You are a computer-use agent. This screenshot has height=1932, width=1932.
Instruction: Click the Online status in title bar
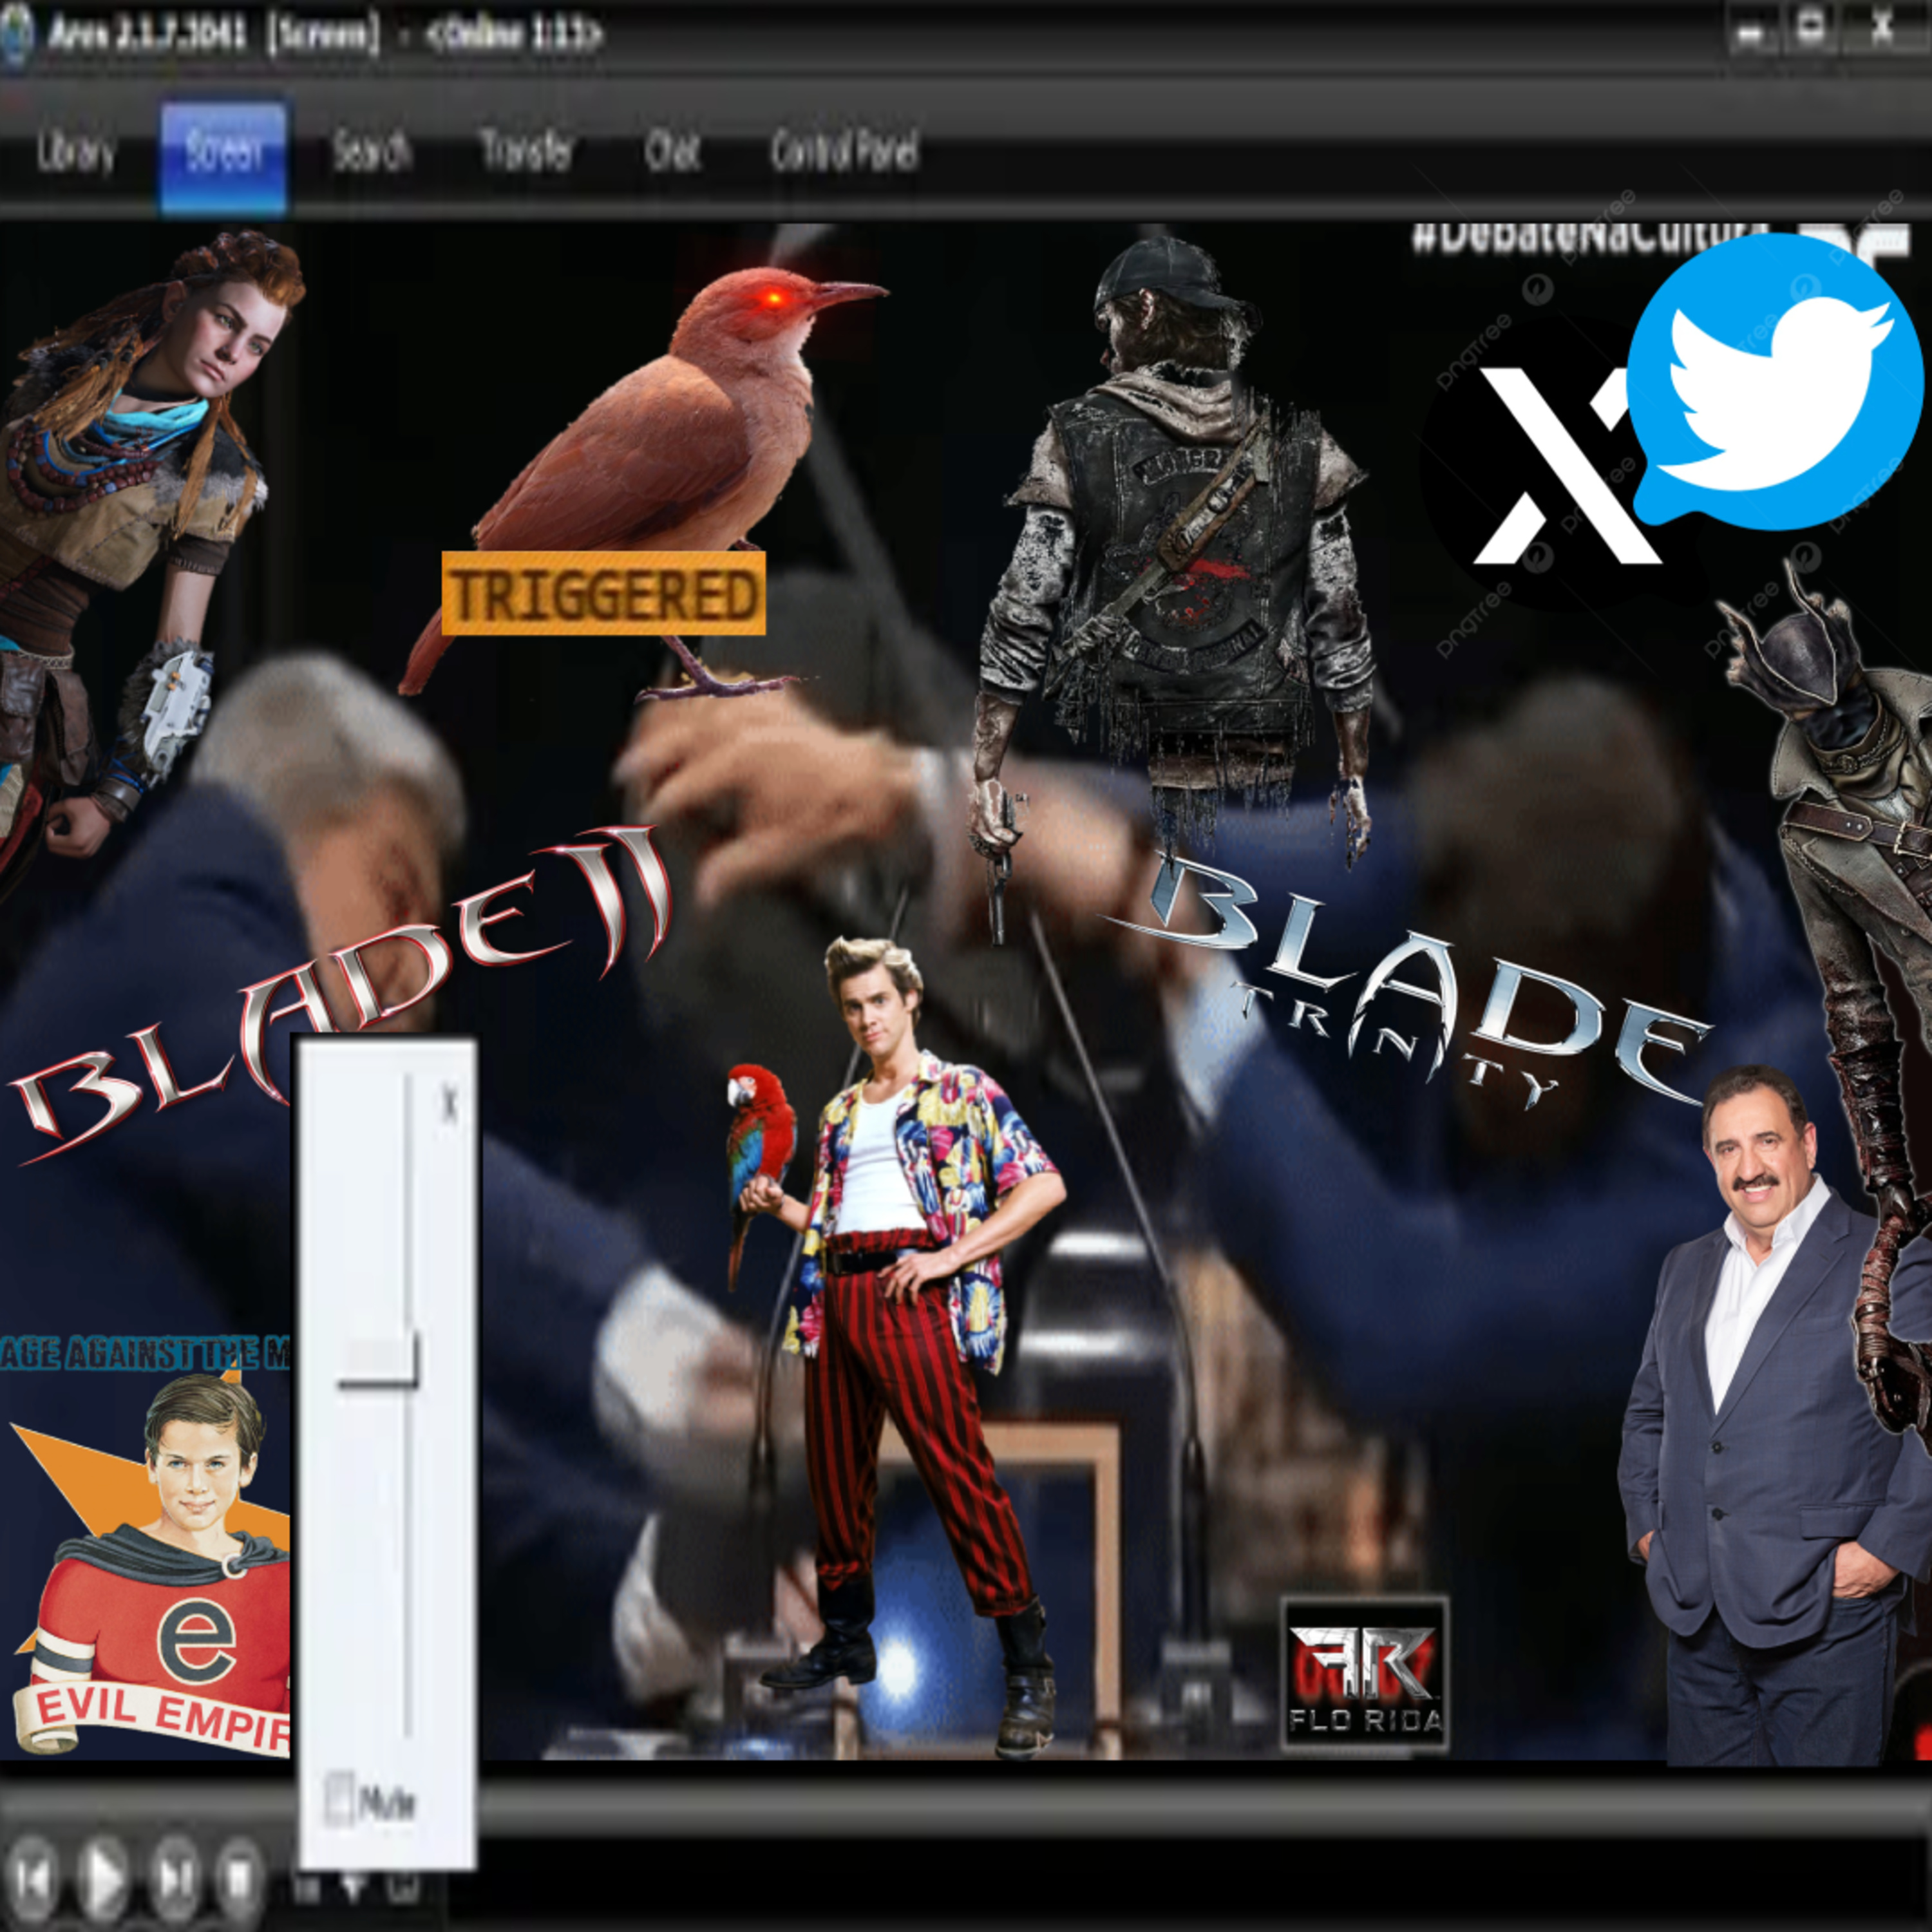[514, 35]
